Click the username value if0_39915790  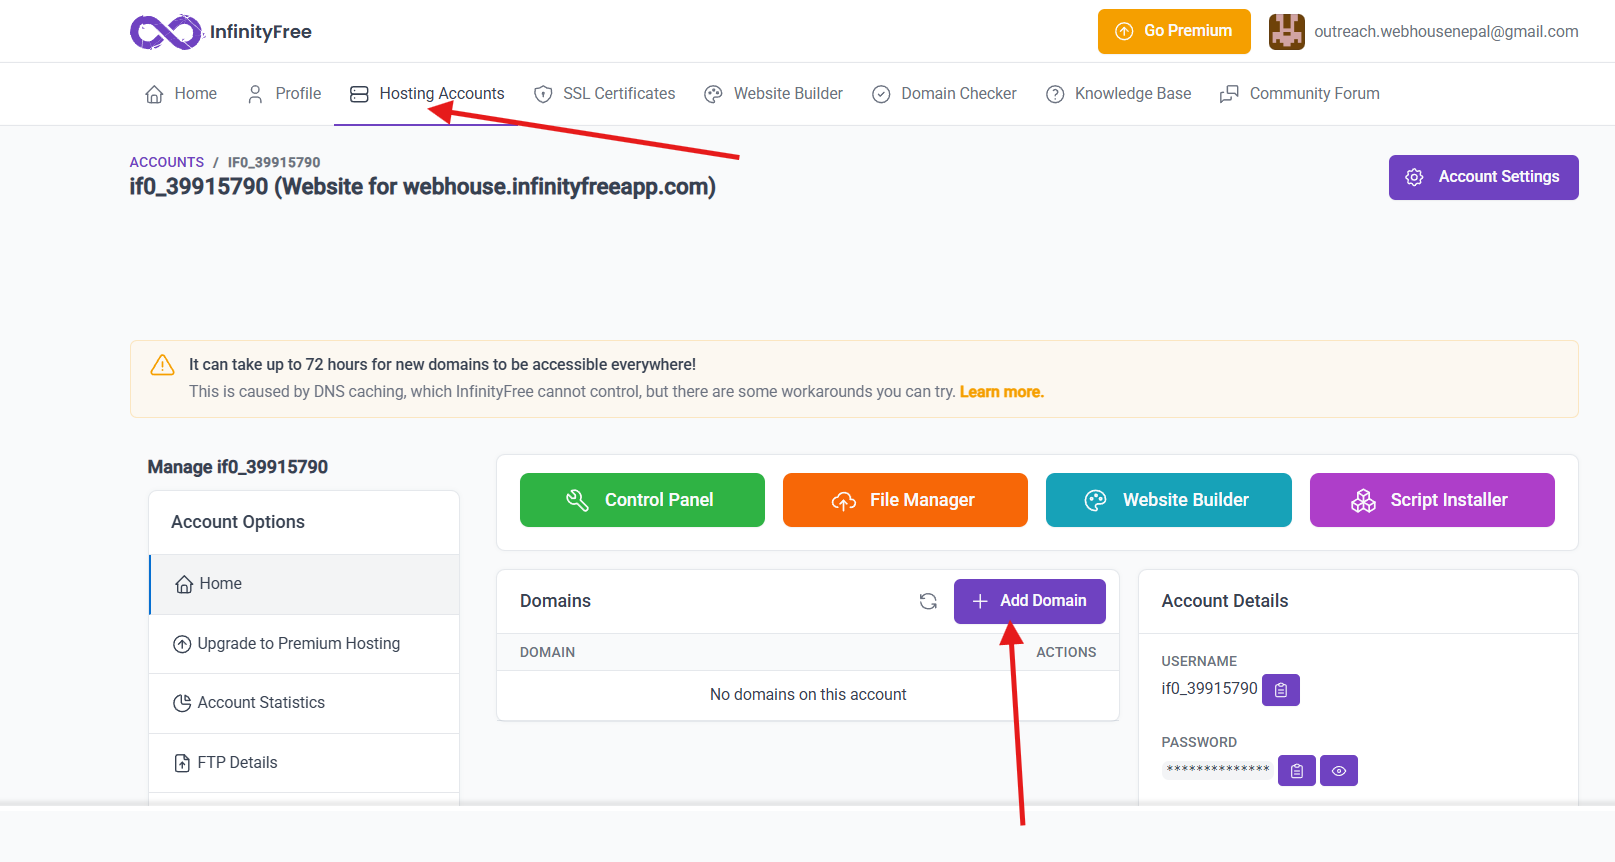(1209, 689)
